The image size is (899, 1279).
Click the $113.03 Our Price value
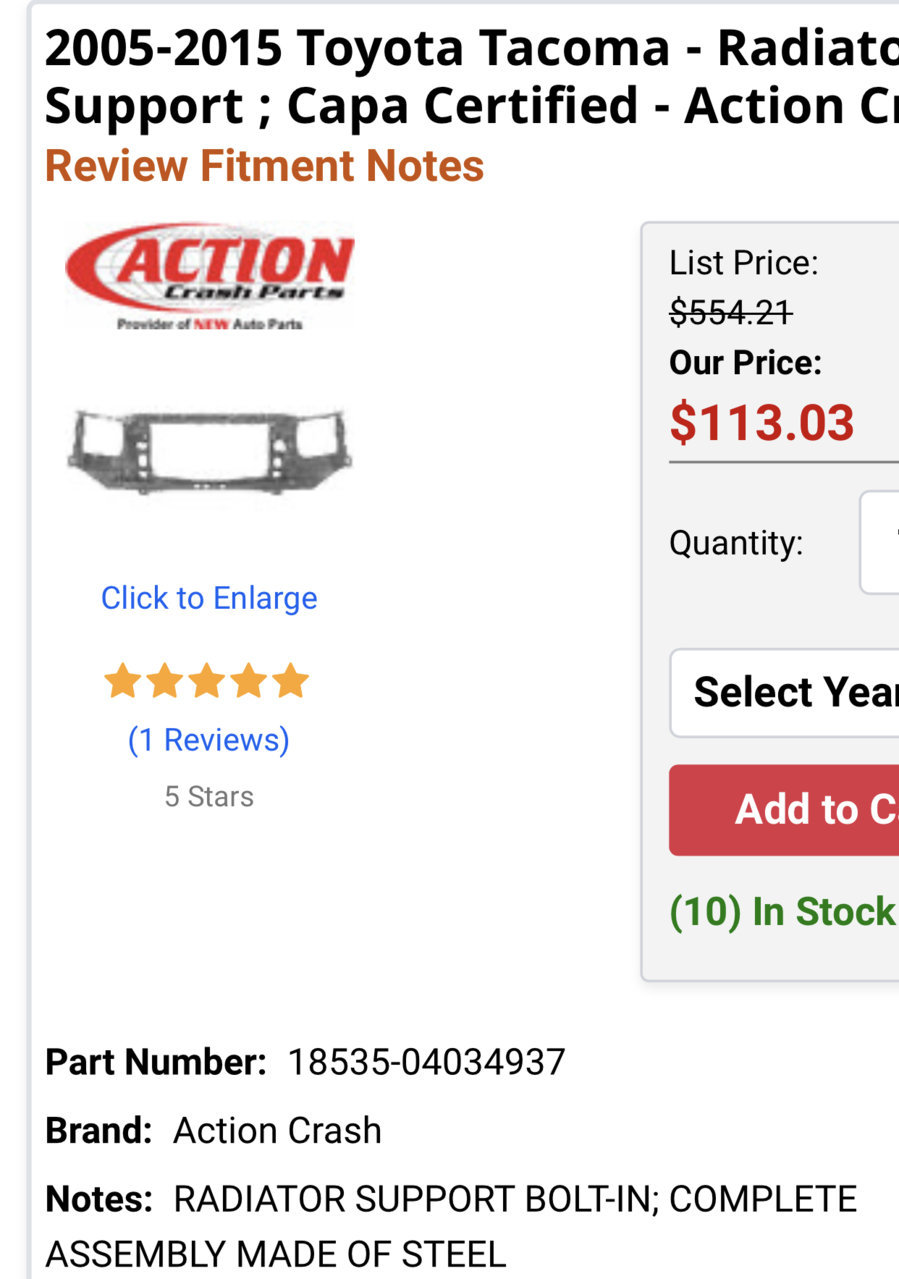click(762, 423)
